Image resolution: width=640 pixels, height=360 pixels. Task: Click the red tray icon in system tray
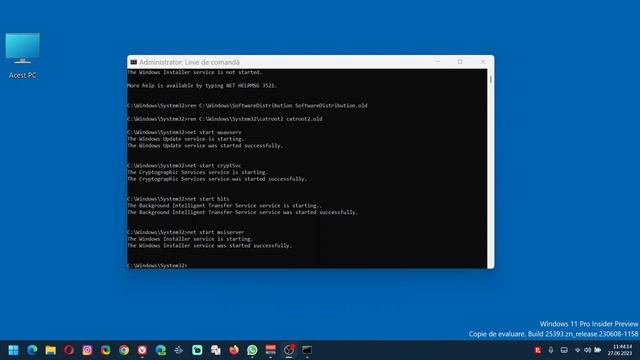538,350
